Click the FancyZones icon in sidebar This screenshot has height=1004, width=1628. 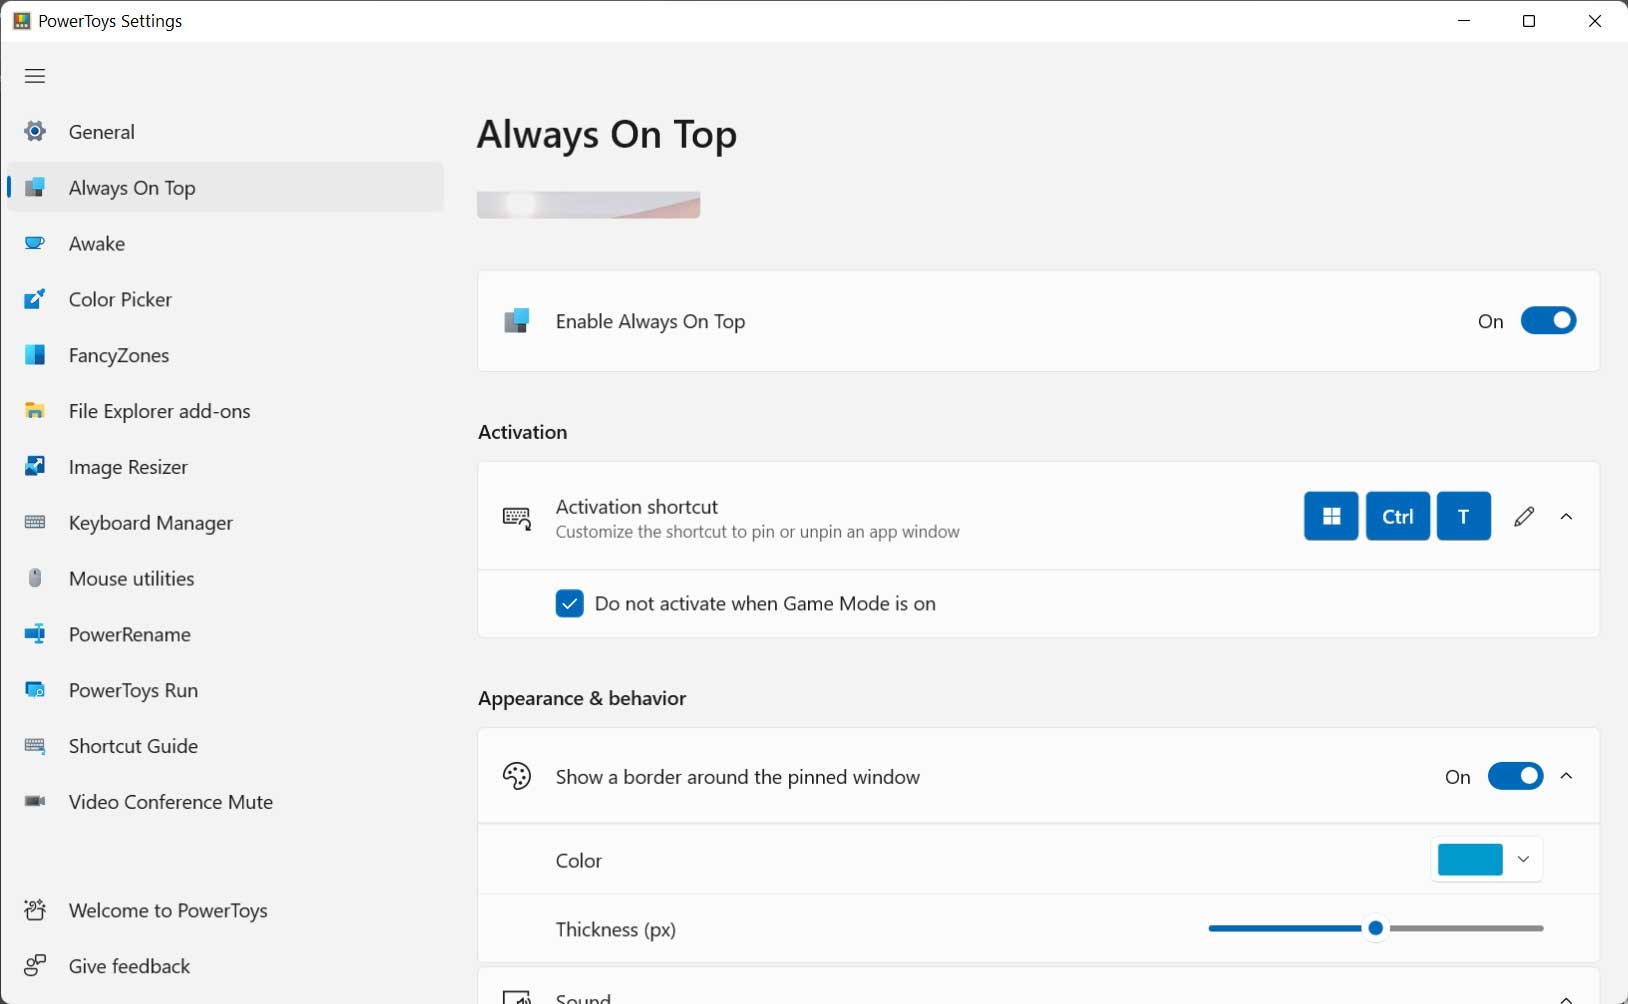[x=35, y=355]
